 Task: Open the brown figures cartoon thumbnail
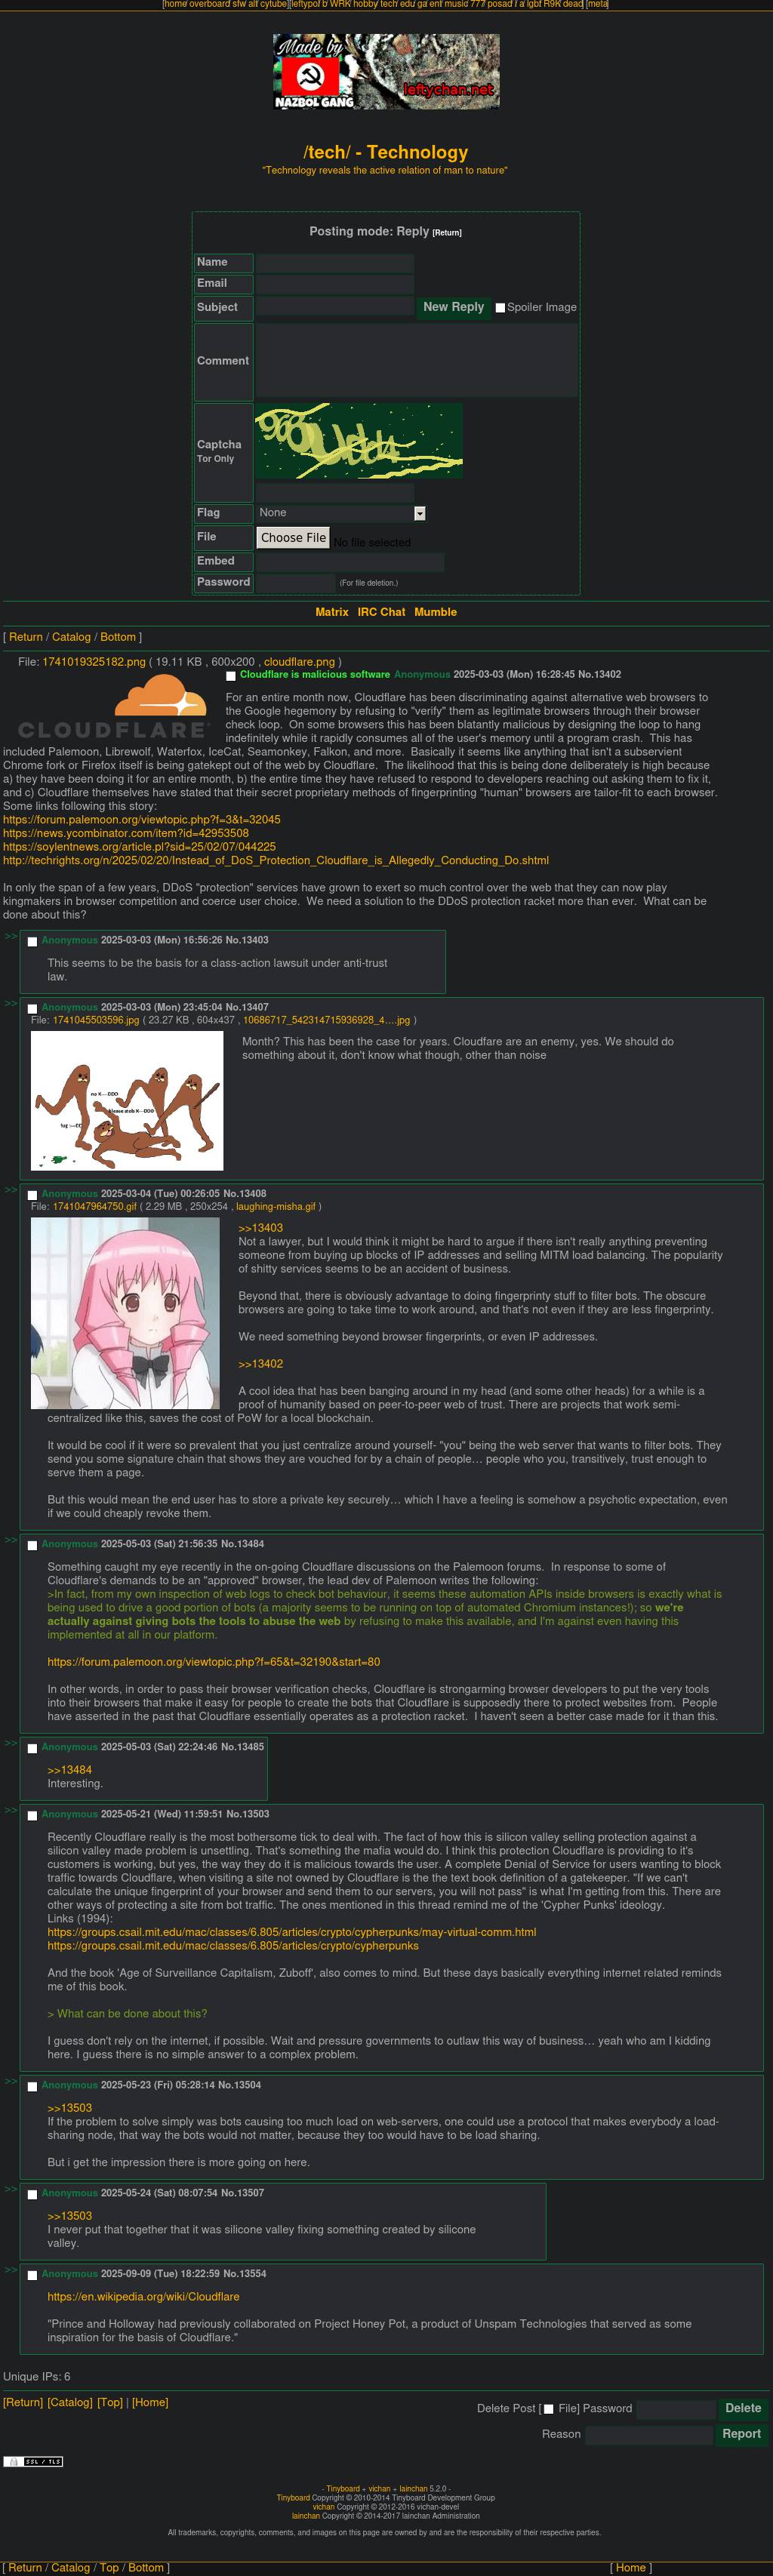tap(127, 1100)
